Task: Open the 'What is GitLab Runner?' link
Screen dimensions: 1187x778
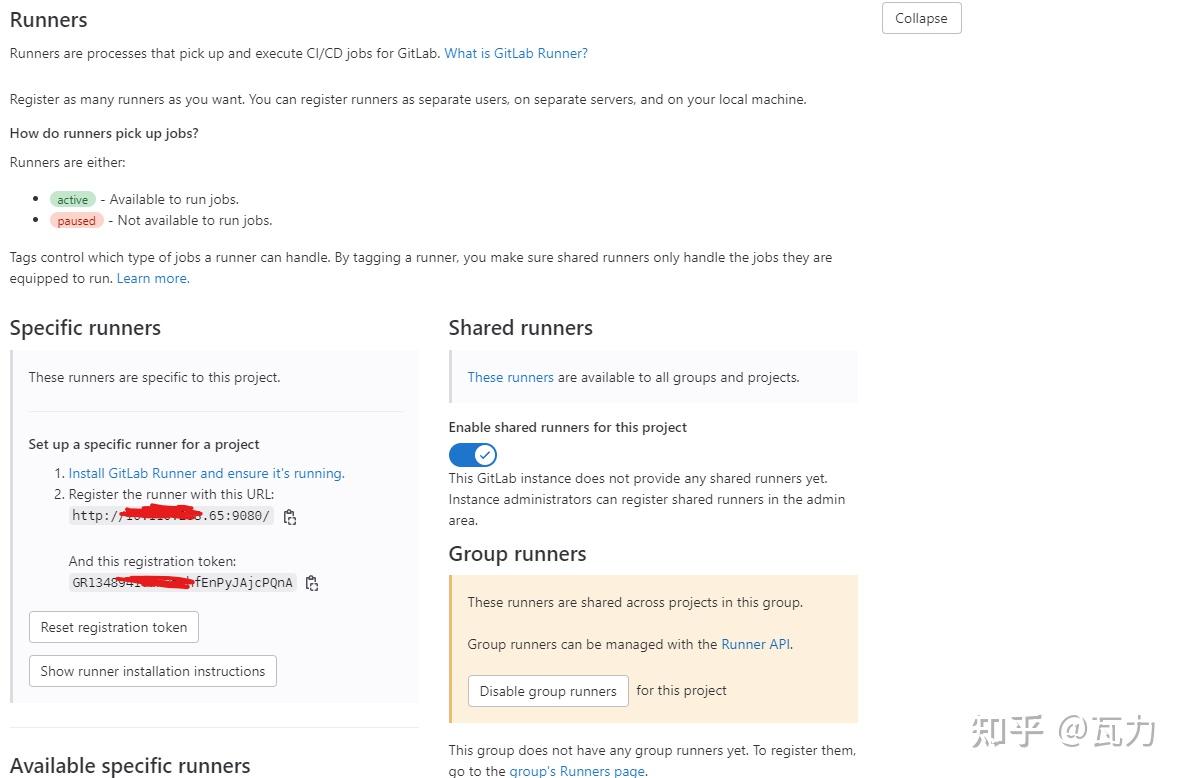Action: (515, 53)
